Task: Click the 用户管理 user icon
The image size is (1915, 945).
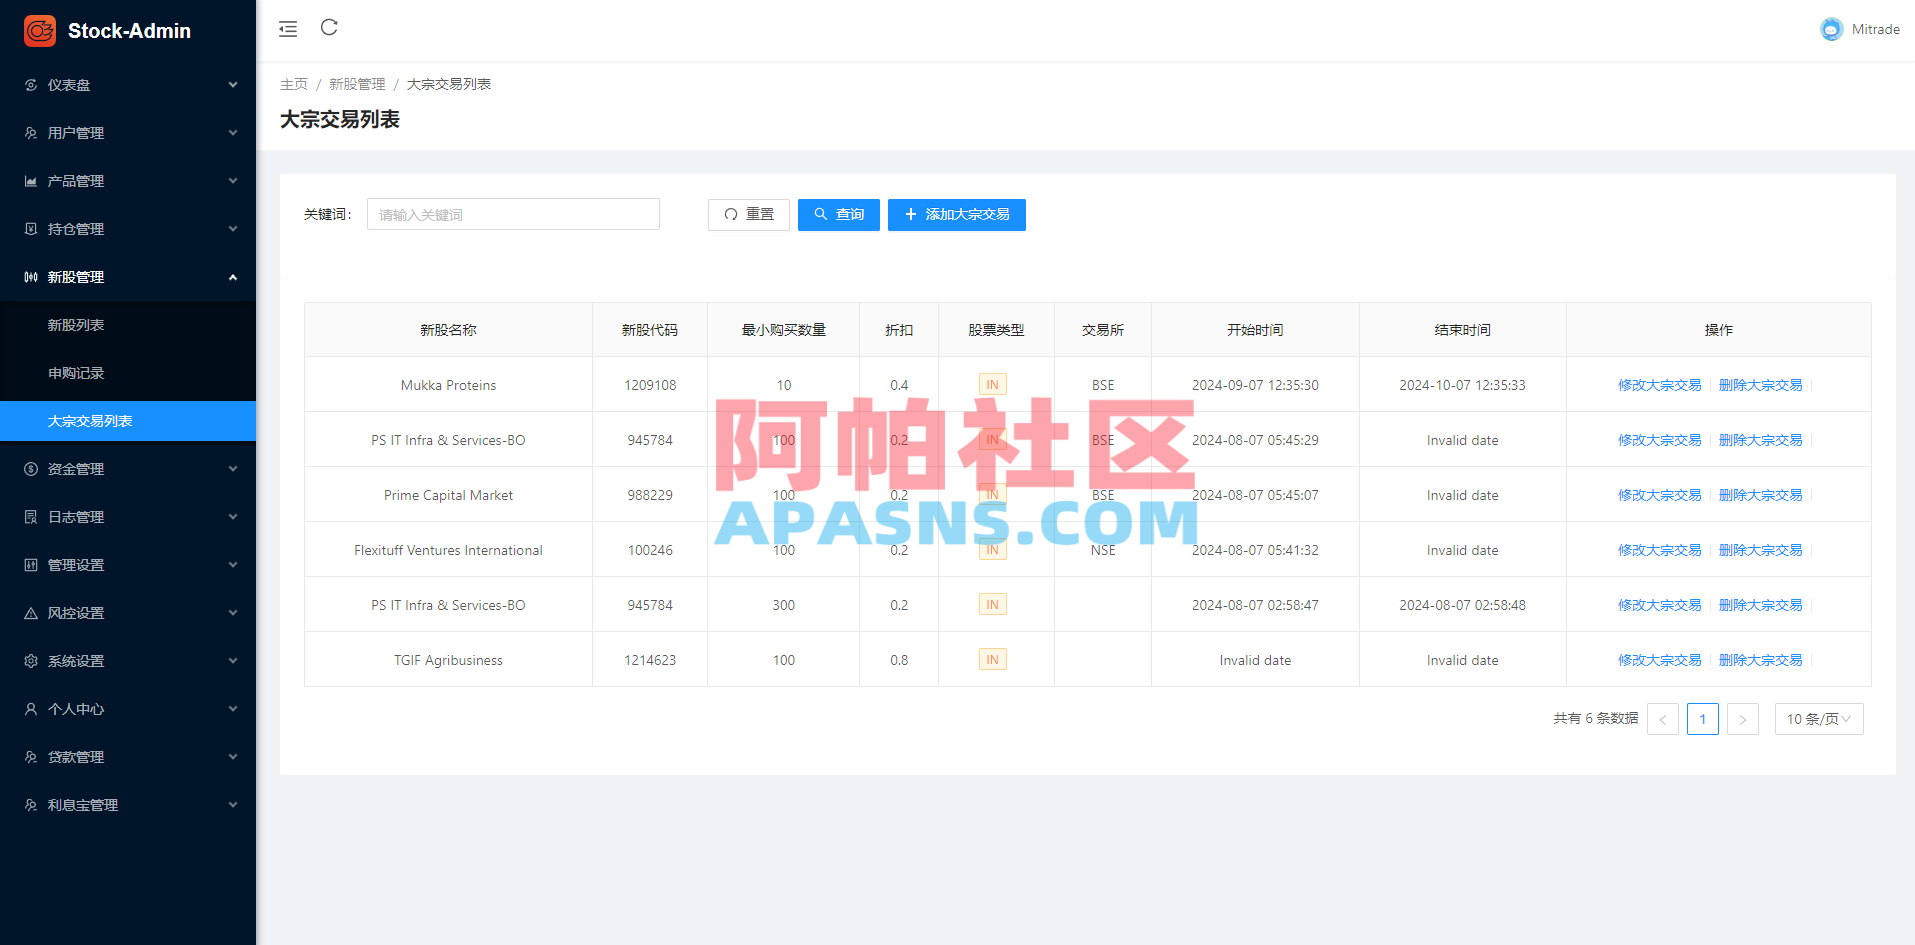Action: click(x=30, y=132)
